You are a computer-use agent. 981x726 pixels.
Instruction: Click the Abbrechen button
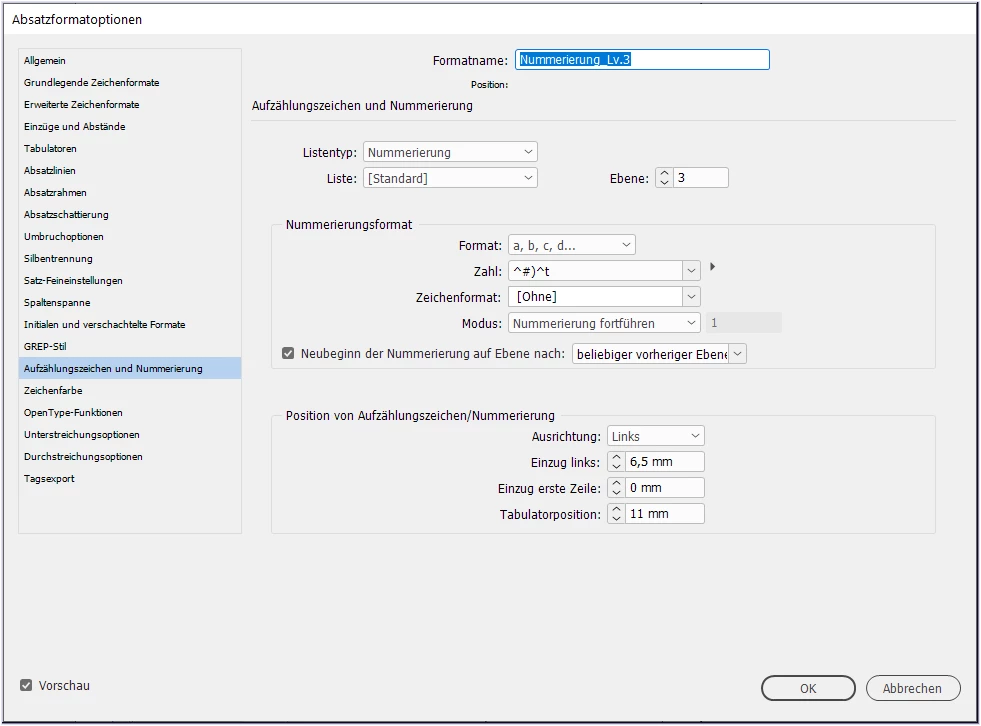913,688
